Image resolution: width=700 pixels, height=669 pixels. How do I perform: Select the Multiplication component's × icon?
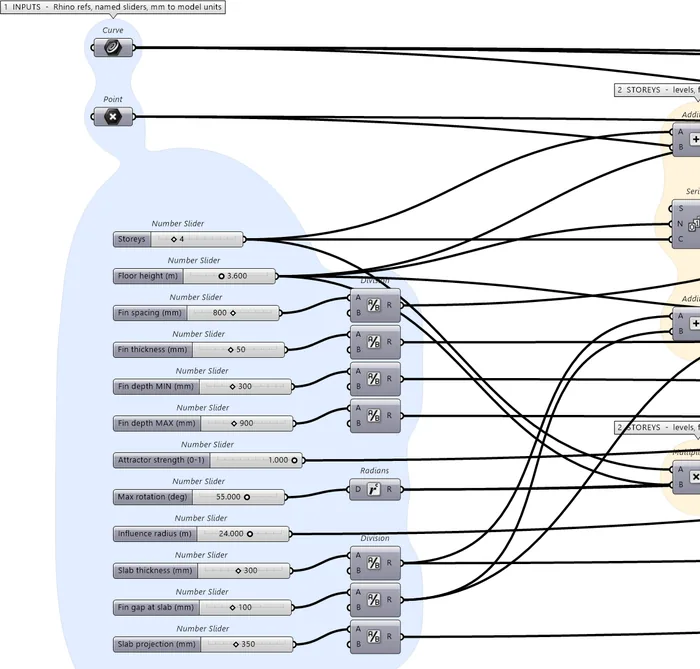(x=695, y=477)
